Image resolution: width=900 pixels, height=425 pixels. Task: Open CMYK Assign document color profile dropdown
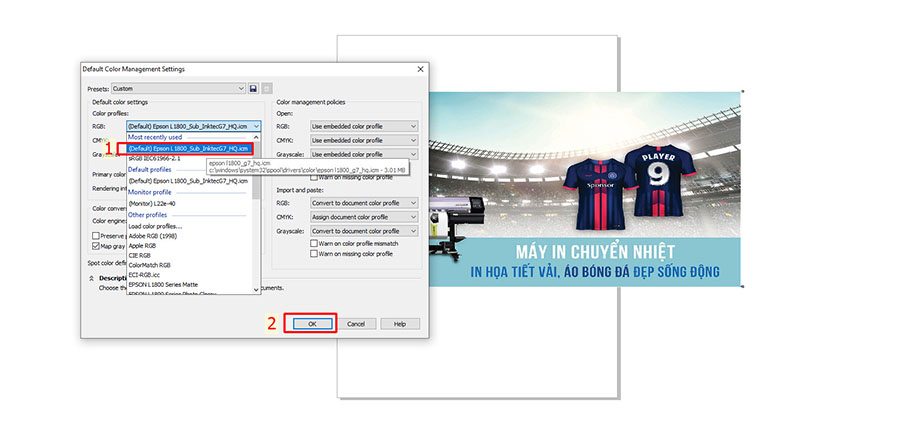coord(364,217)
